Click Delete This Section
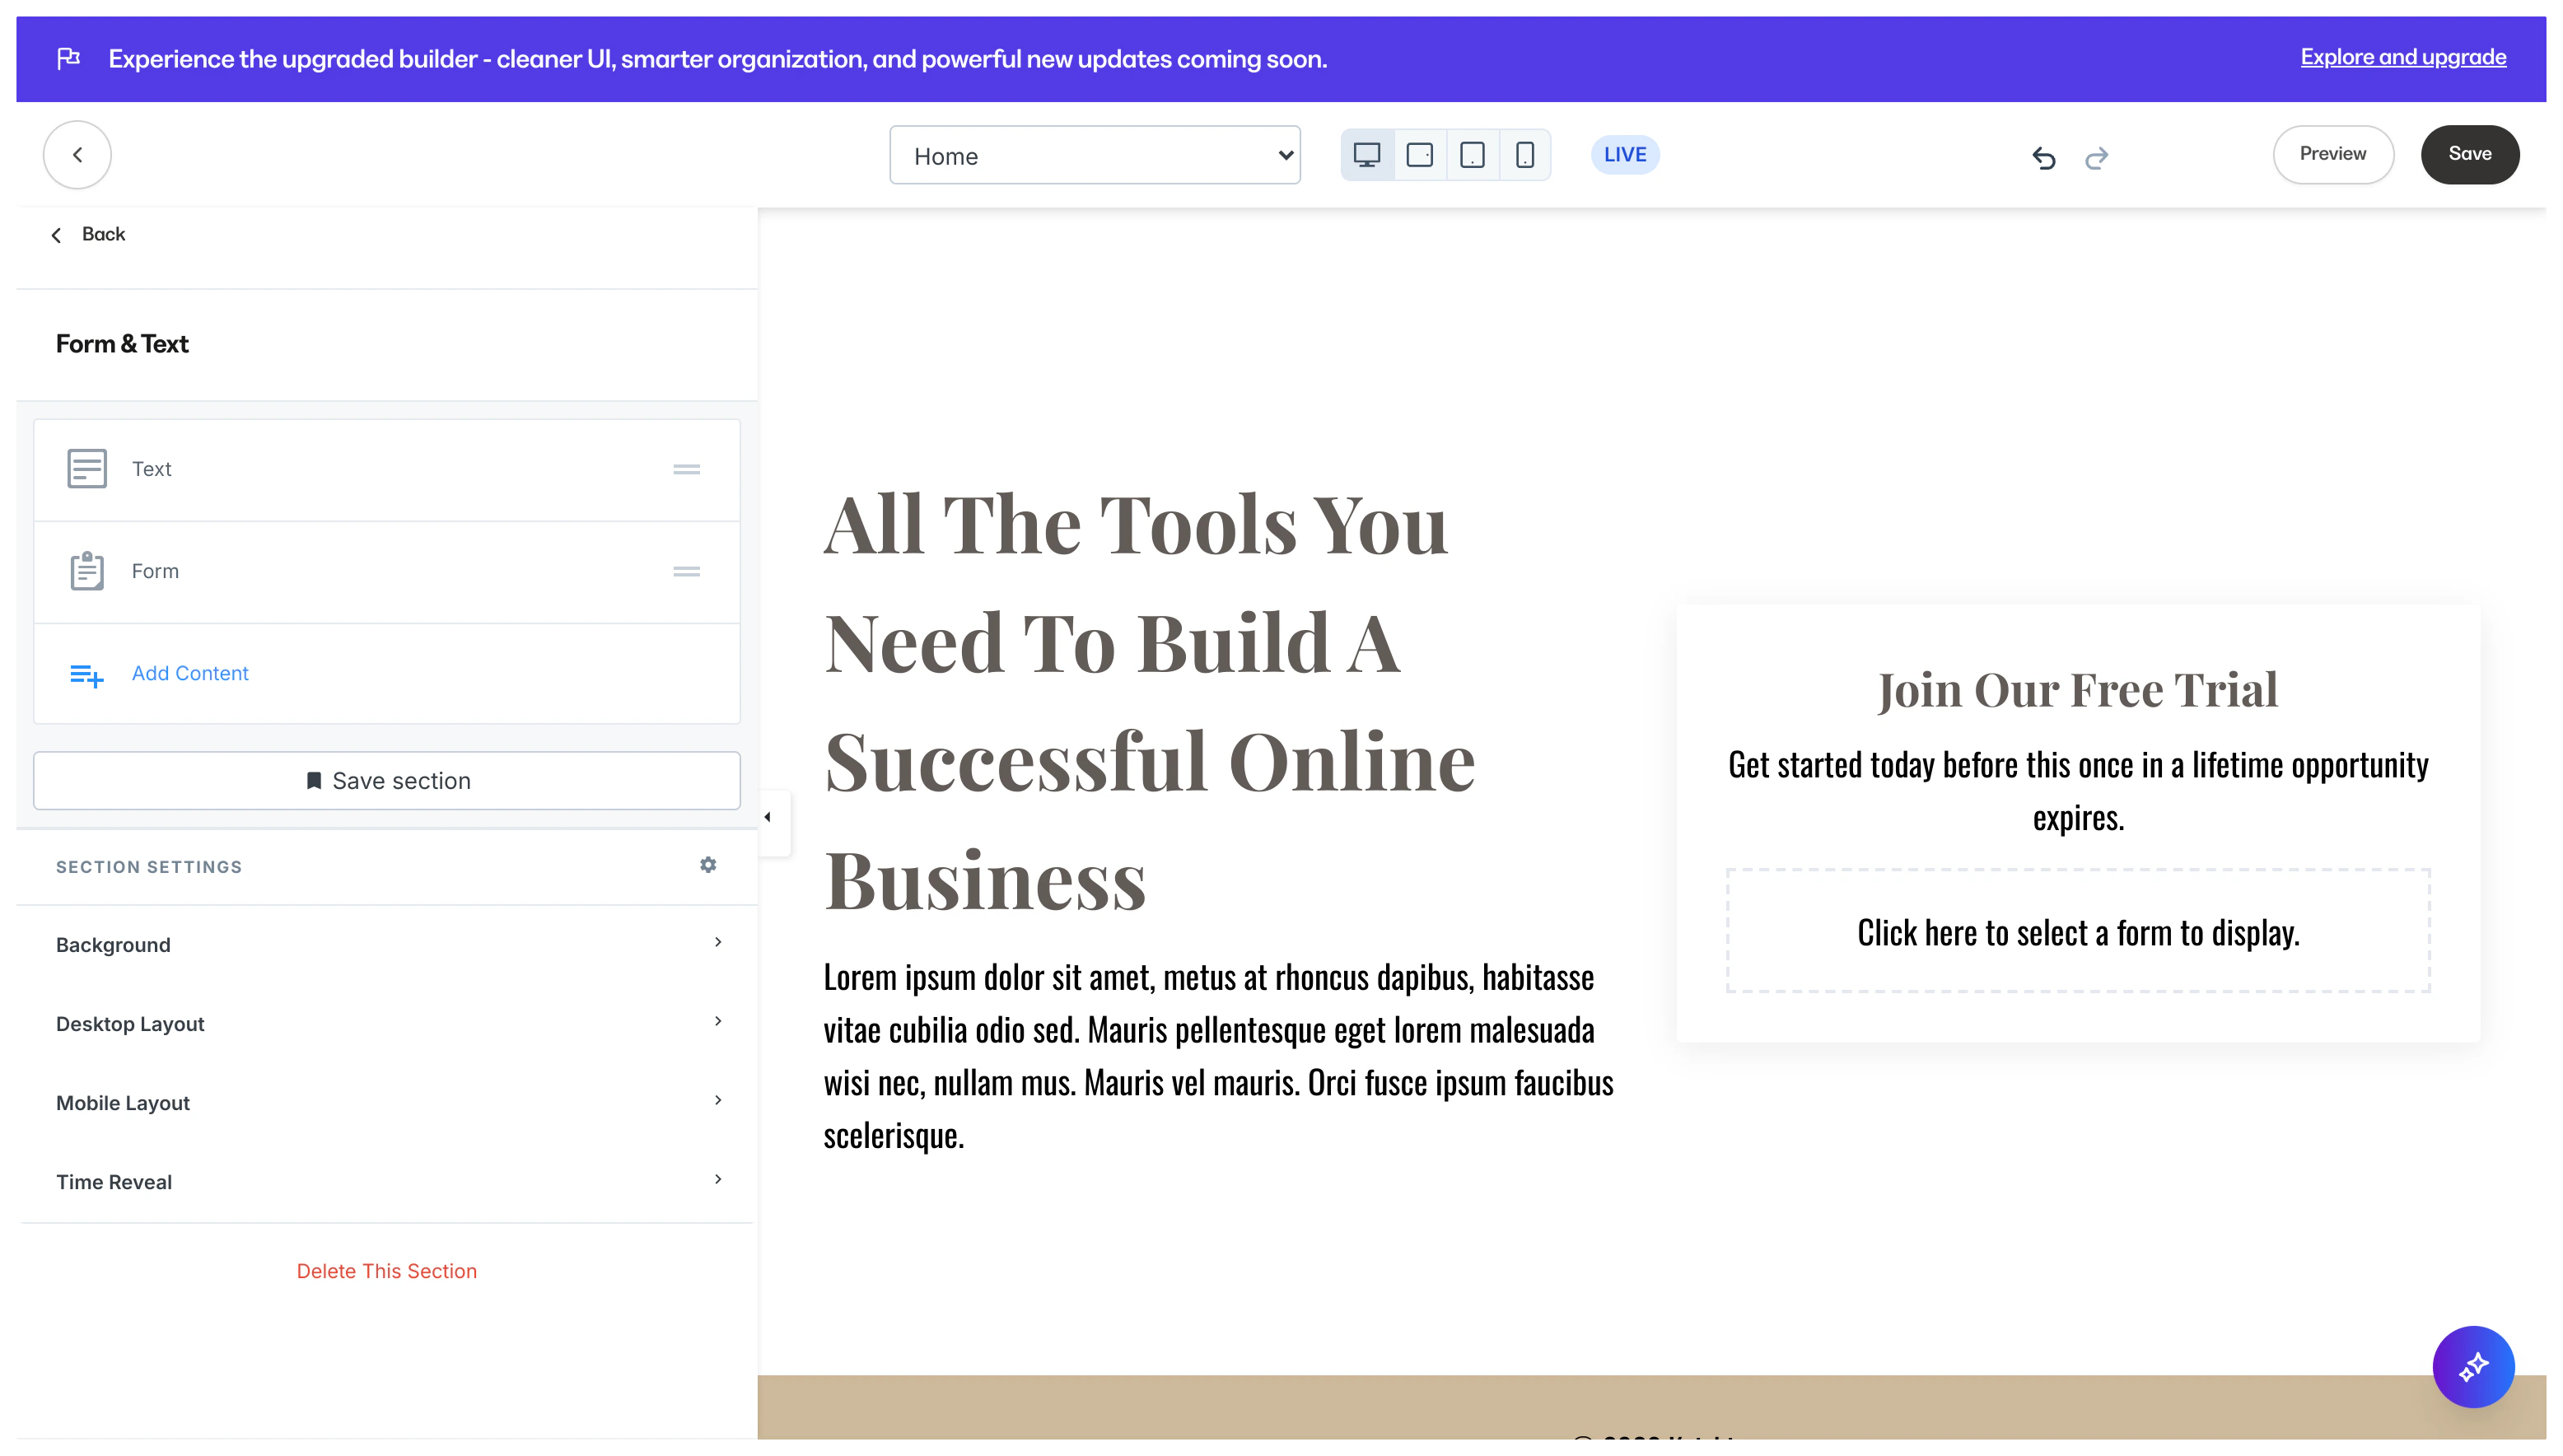2563x1456 pixels. click(x=387, y=1270)
